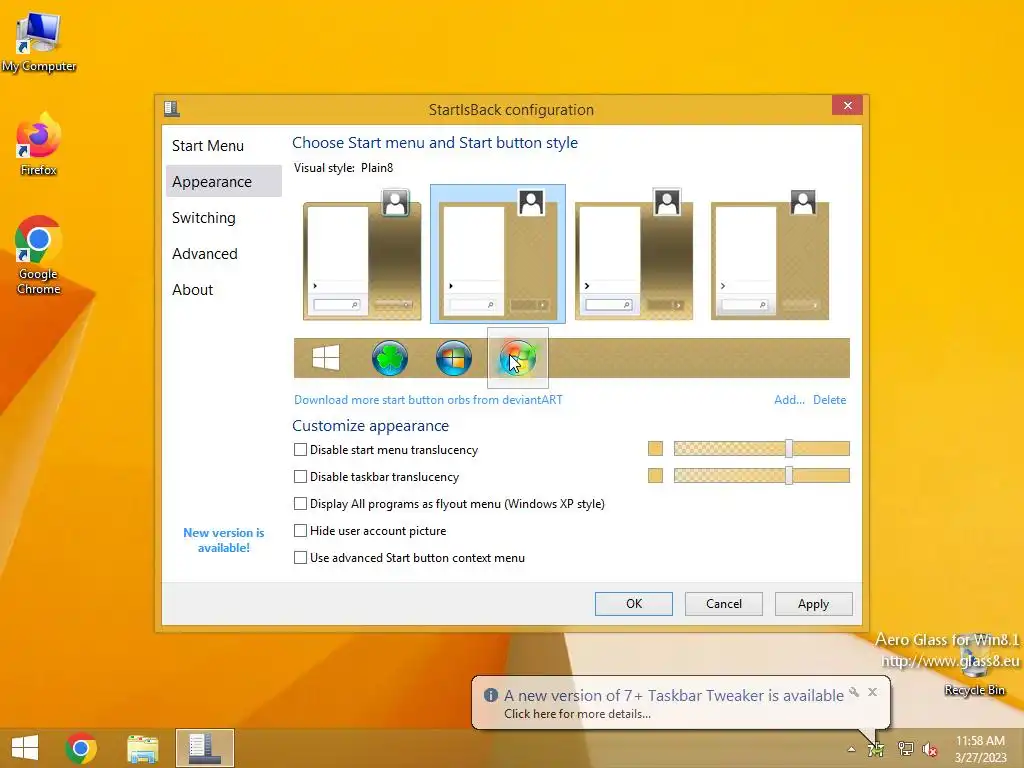The height and width of the screenshot is (768, 1024).
Task: Click the Add... orb link
Action: 789,400
